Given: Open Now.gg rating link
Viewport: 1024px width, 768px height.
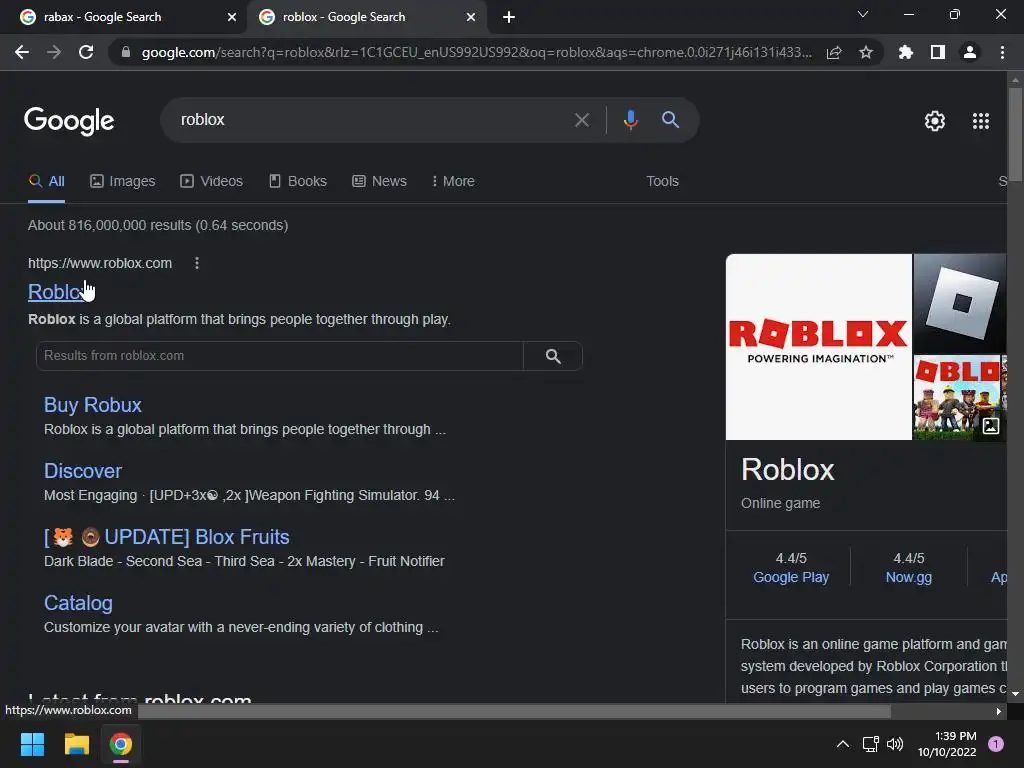Looking at the screenshot, I should tap(908, 577).
